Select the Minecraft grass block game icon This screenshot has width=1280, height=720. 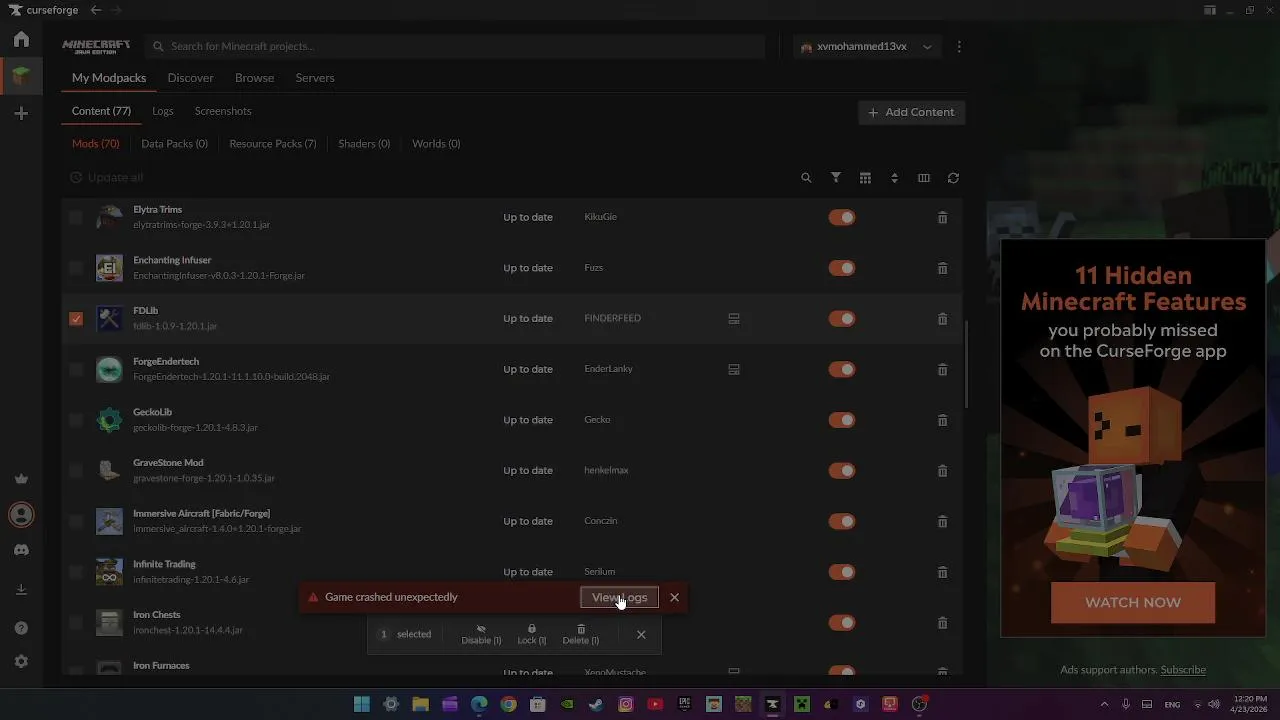tap(21, 76)
